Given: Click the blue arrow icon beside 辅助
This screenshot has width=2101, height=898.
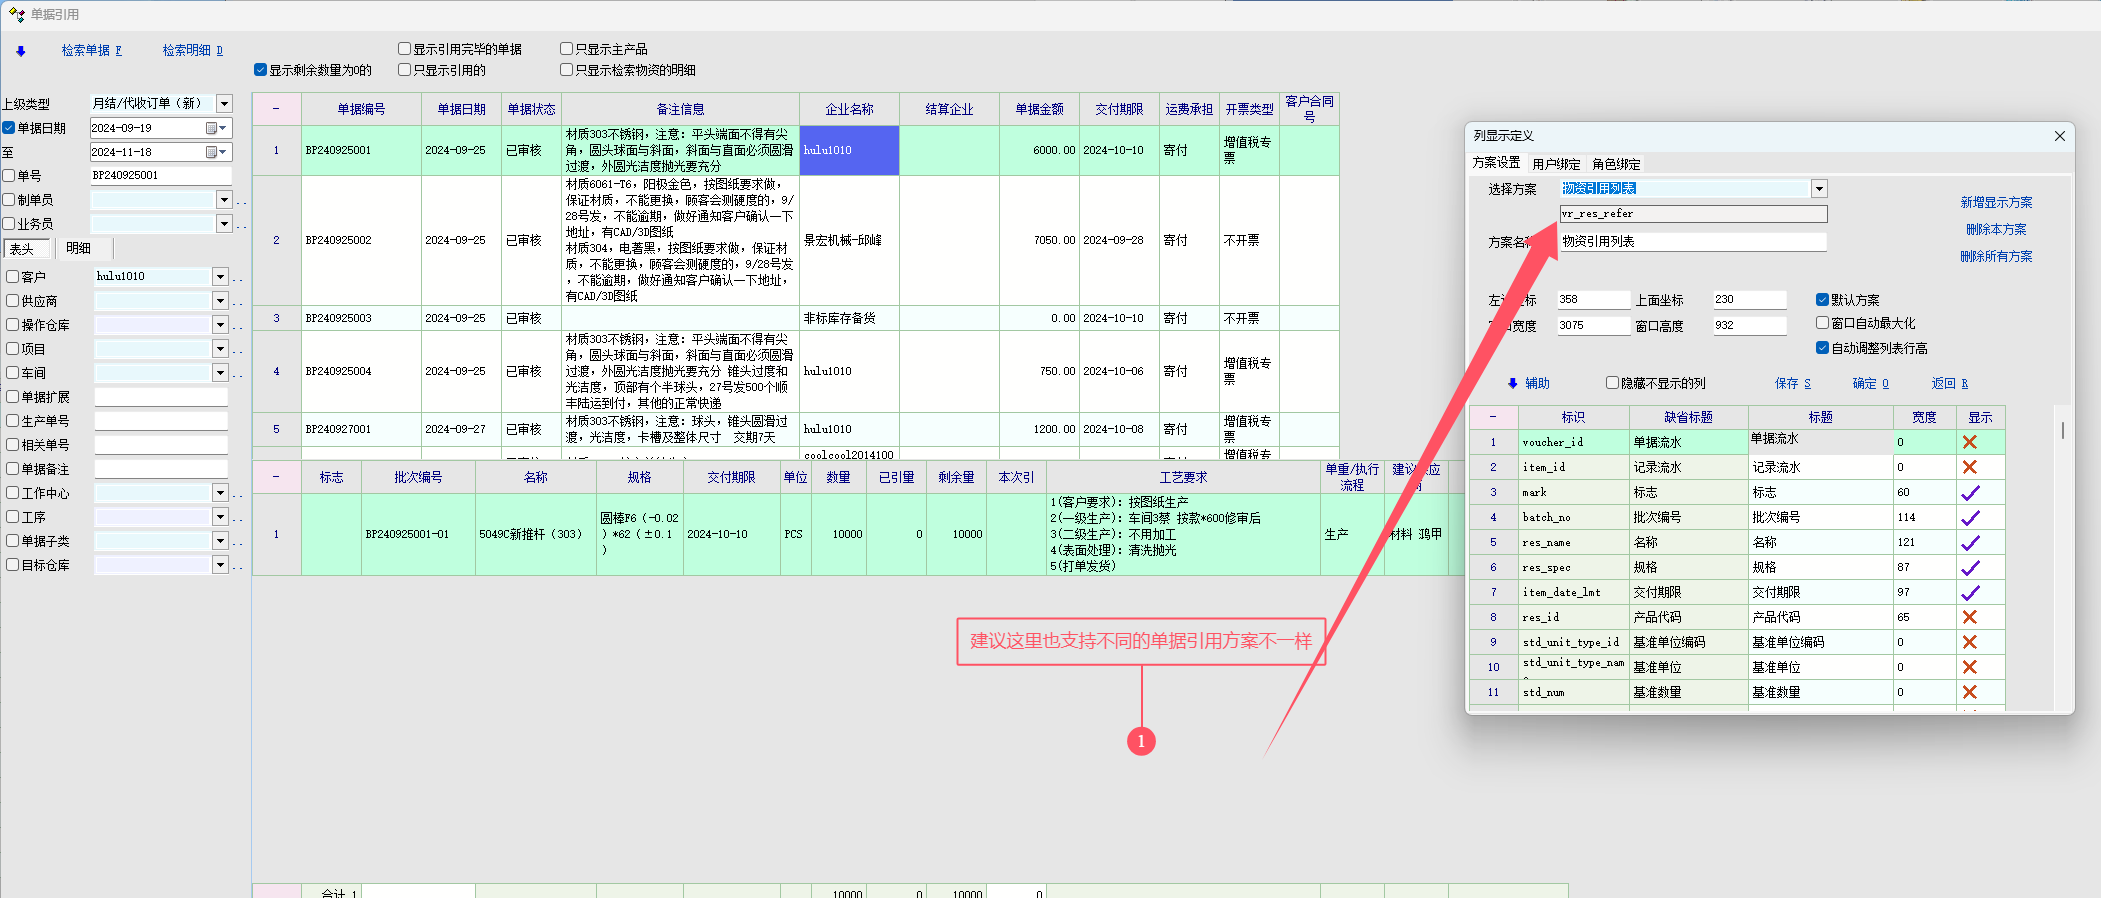Looking at the screenshot, I should (1512, 384).
